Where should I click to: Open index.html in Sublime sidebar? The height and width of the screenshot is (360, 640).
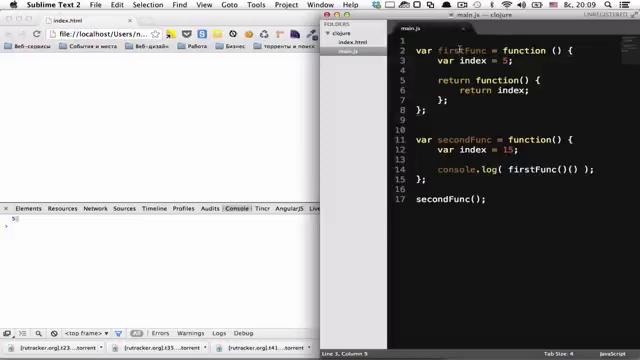pos(353,42)
